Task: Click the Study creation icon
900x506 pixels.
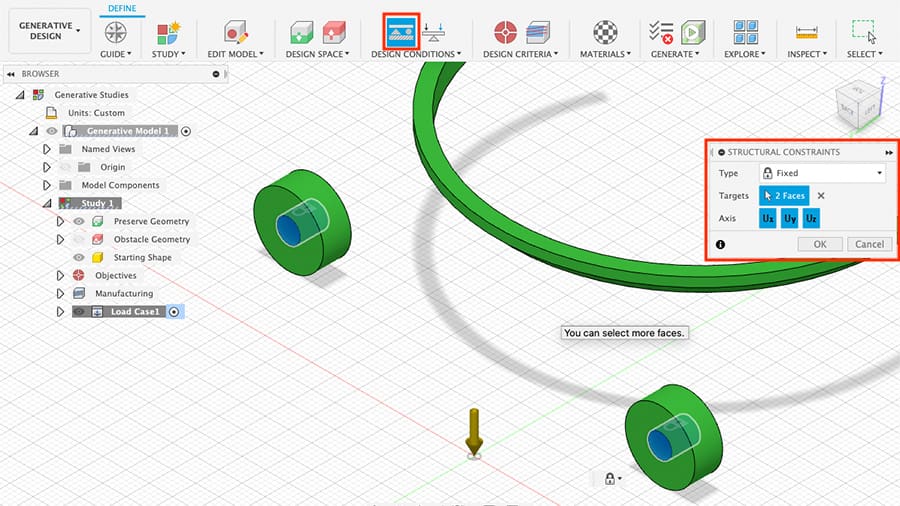Action: click(169, 33)
